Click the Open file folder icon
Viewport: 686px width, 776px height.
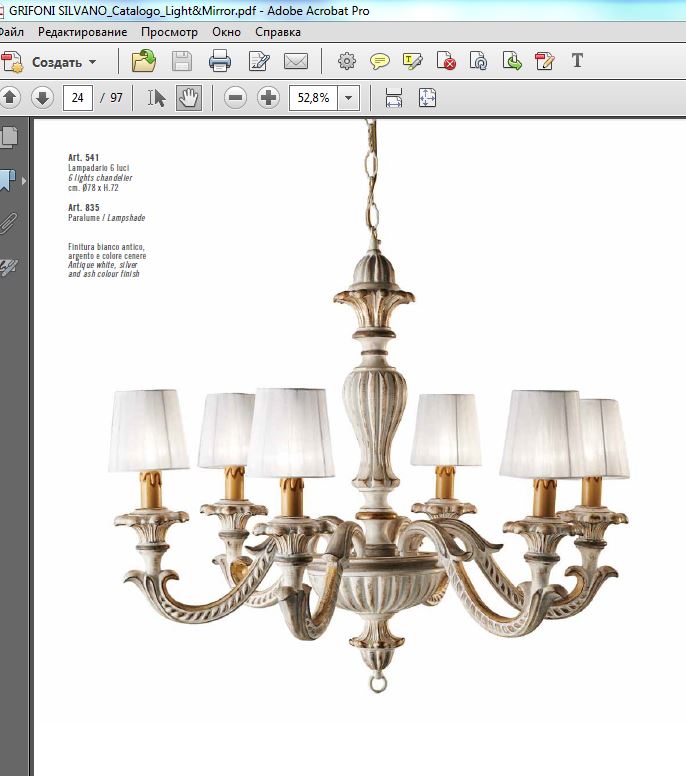[144, 61]
